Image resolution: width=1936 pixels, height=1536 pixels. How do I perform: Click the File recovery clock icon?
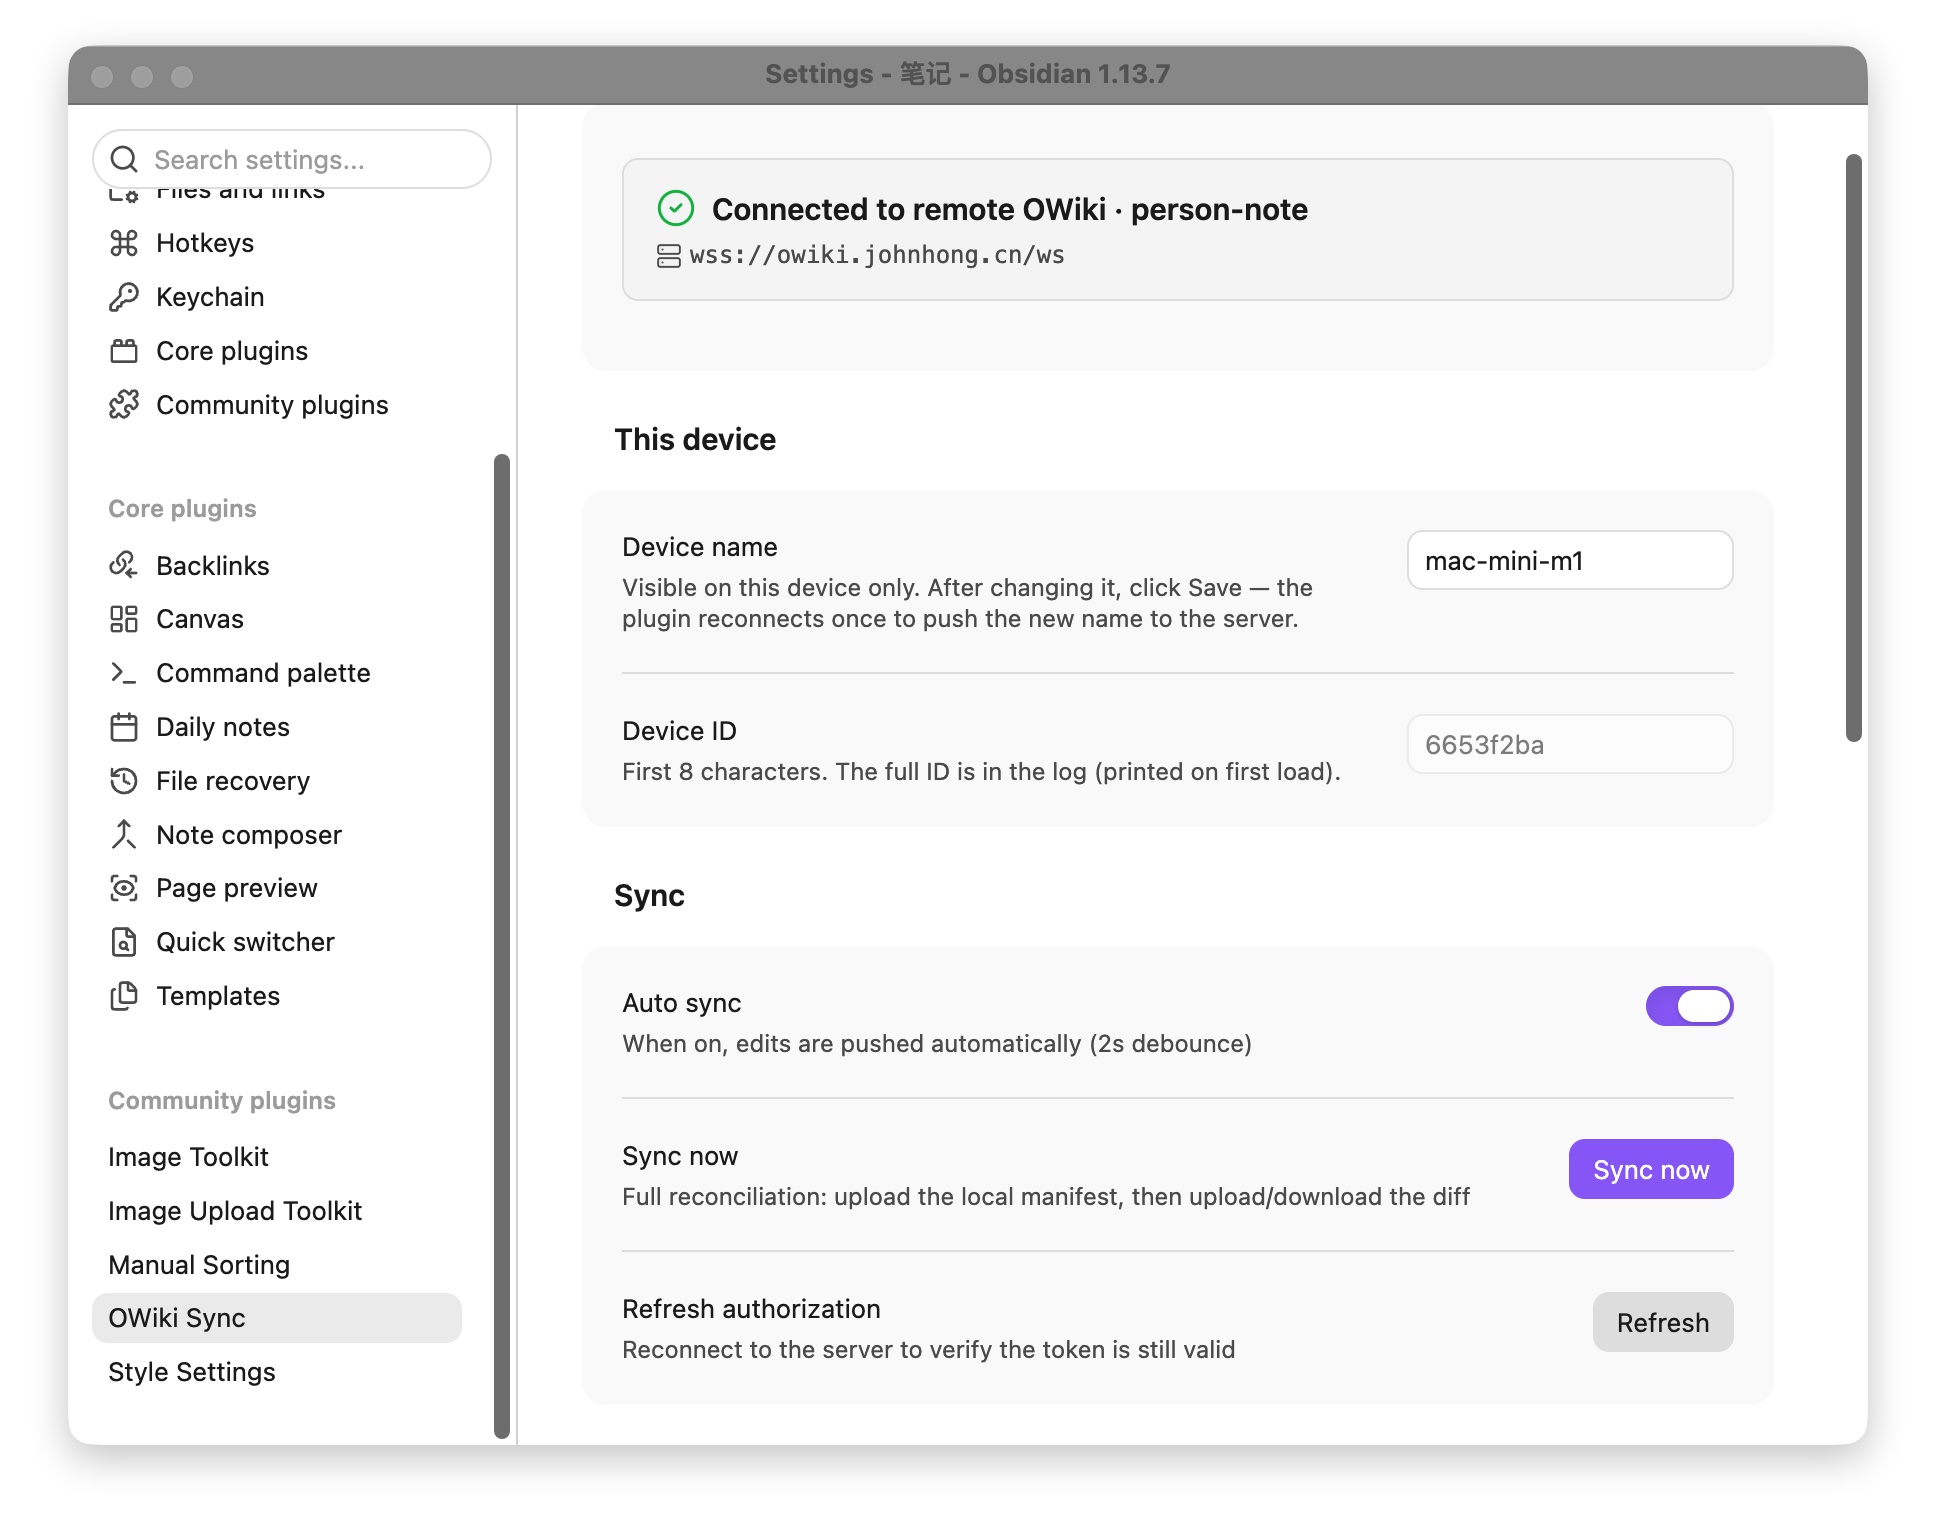tap(124, 781)
